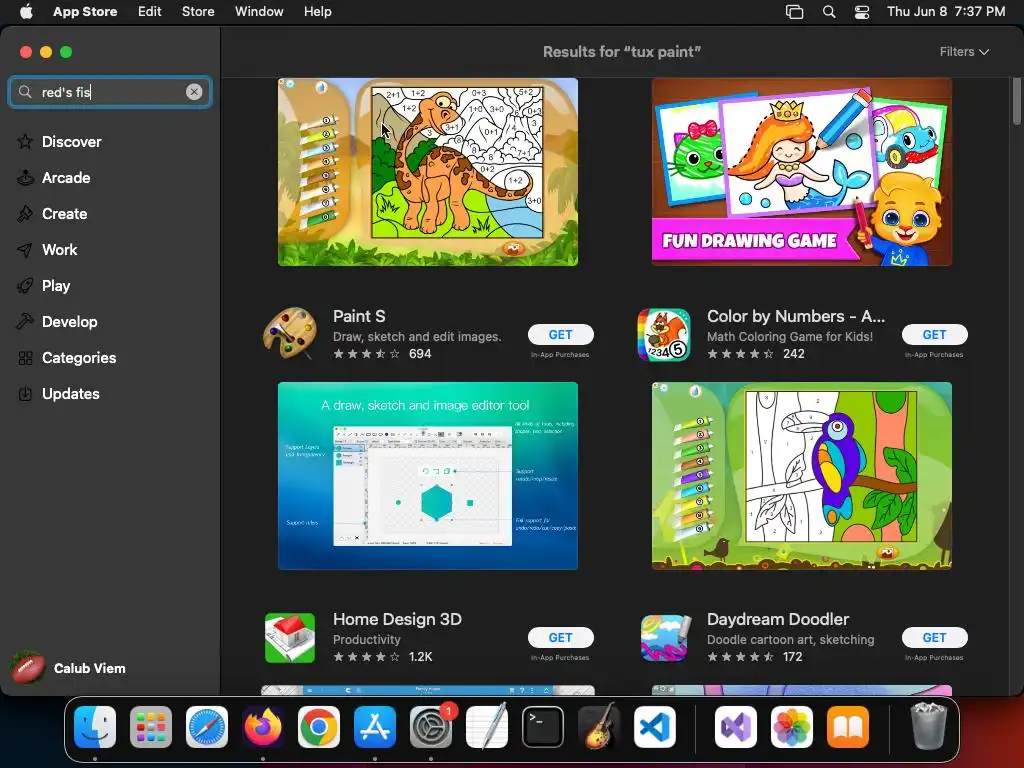The width and height of the screenshot is (1024, 768).
Task: Open the Window menu
Action: click(x=259, y=12)
